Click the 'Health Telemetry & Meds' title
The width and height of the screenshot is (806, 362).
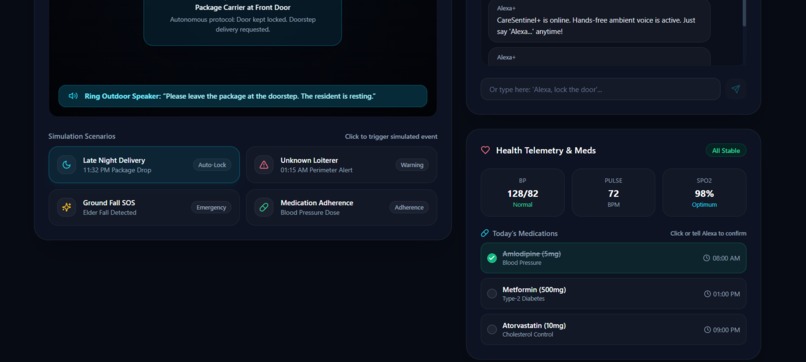546,151
